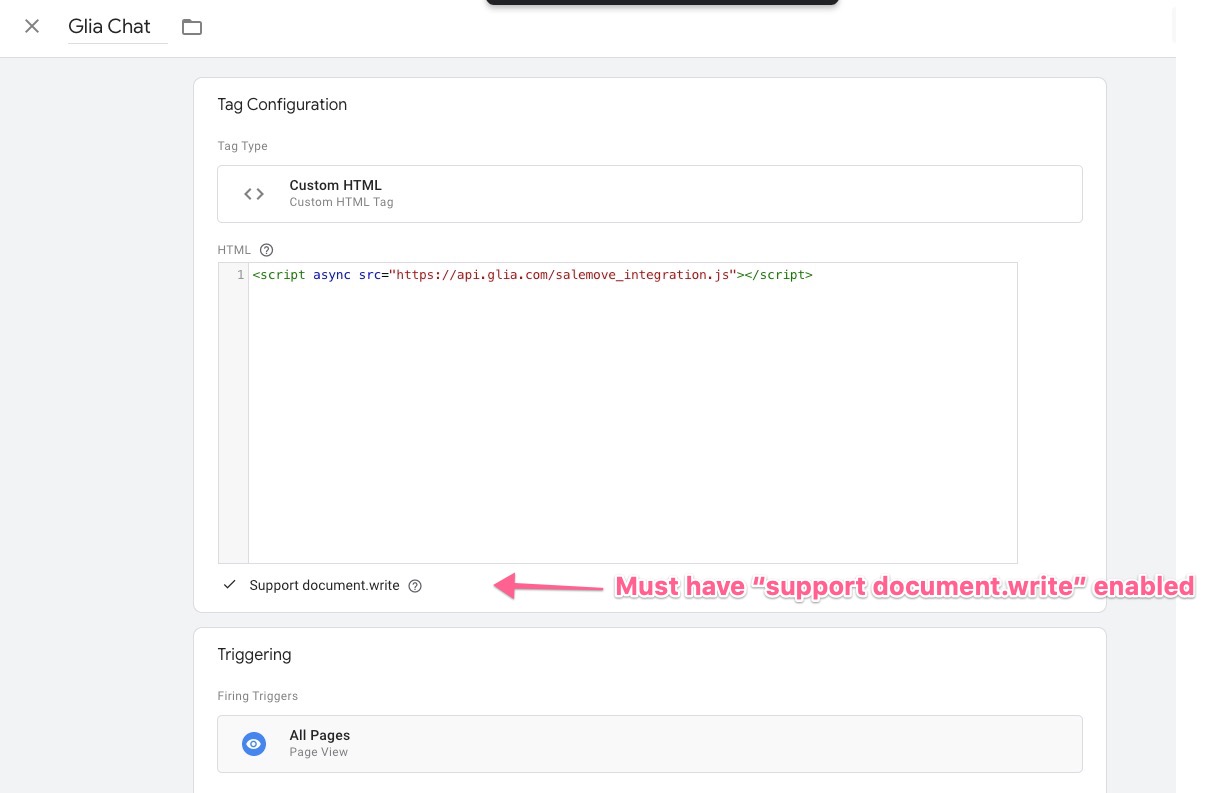Click the script src URL text
This screenshot has width=1208, height=793.
(562, 274)
